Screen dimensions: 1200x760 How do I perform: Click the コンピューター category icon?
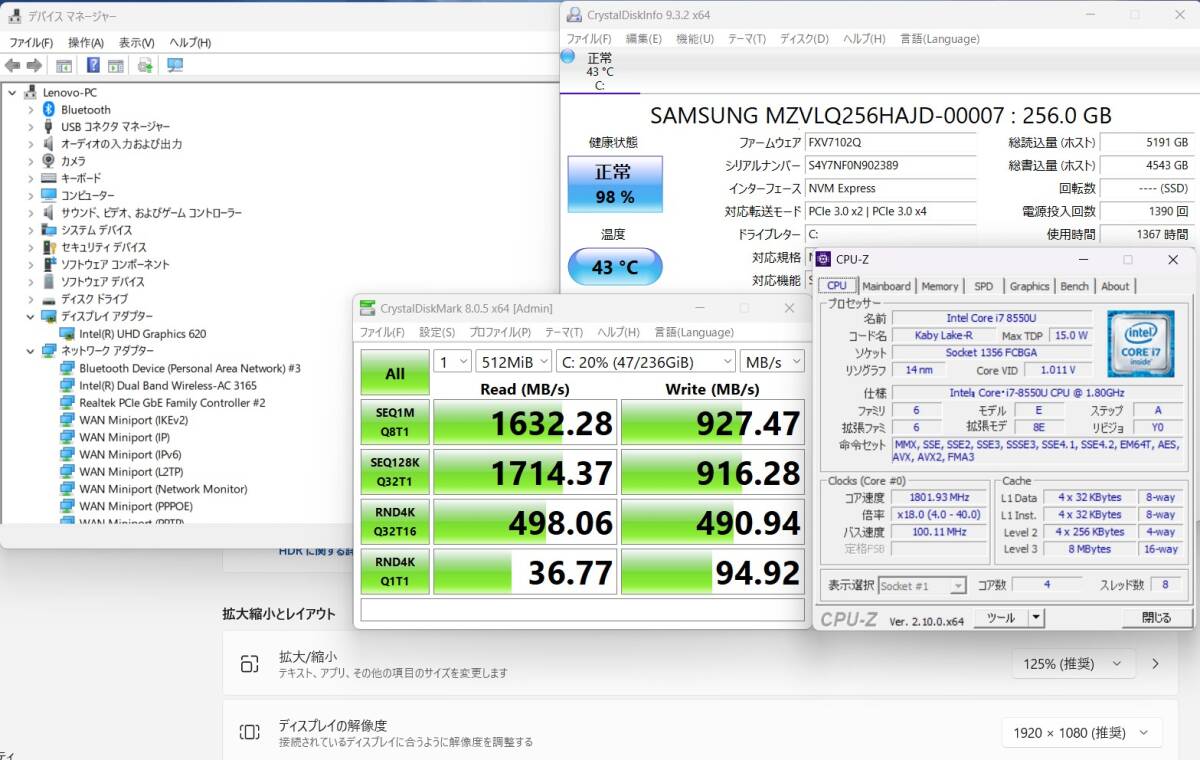[49, 195]
